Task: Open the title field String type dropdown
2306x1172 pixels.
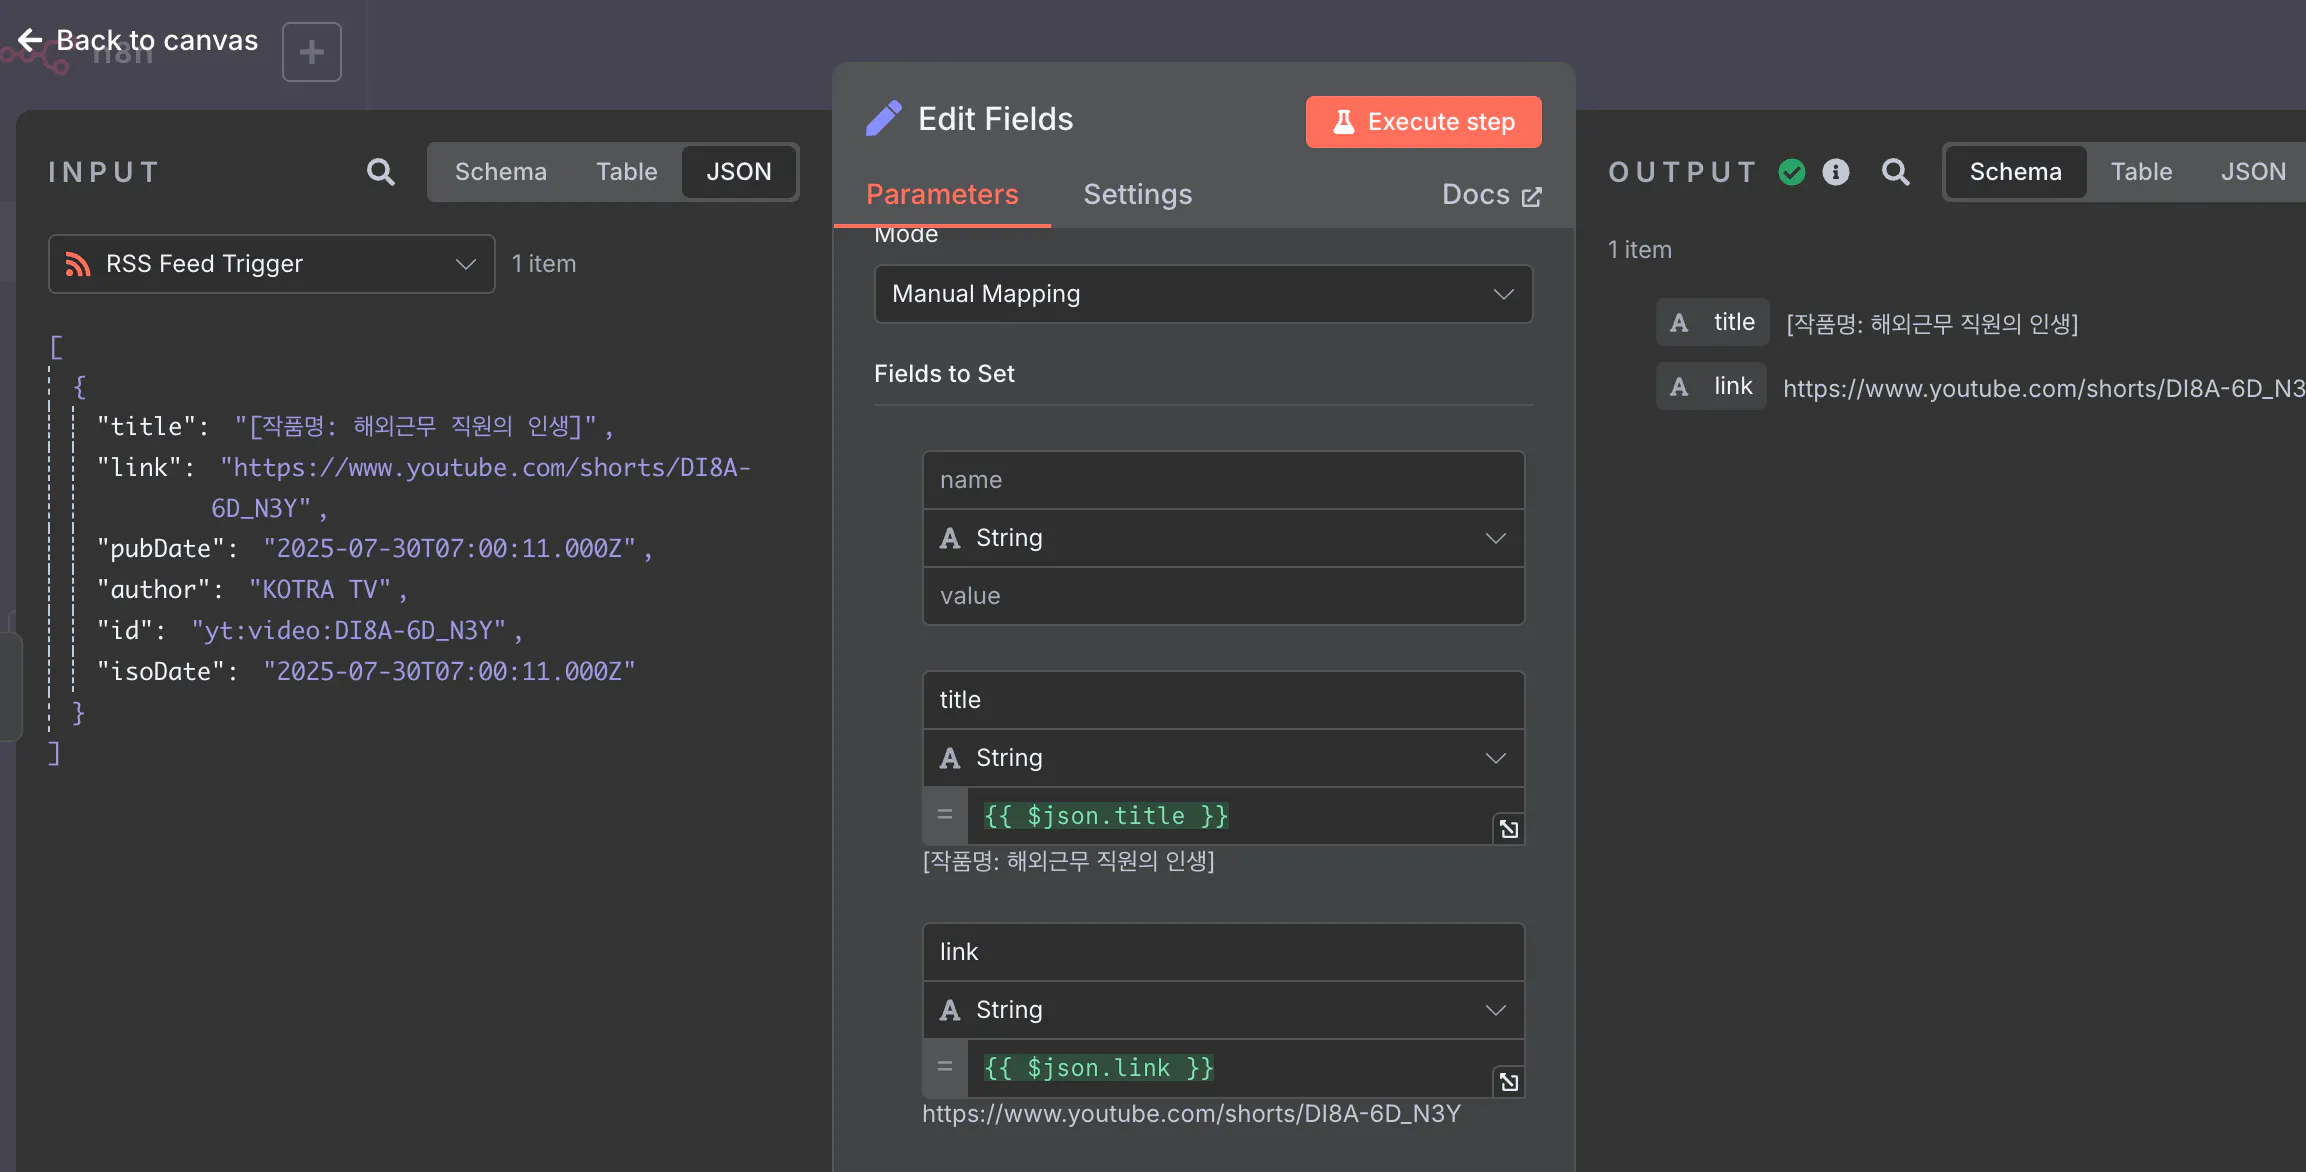Action: 1223,758
